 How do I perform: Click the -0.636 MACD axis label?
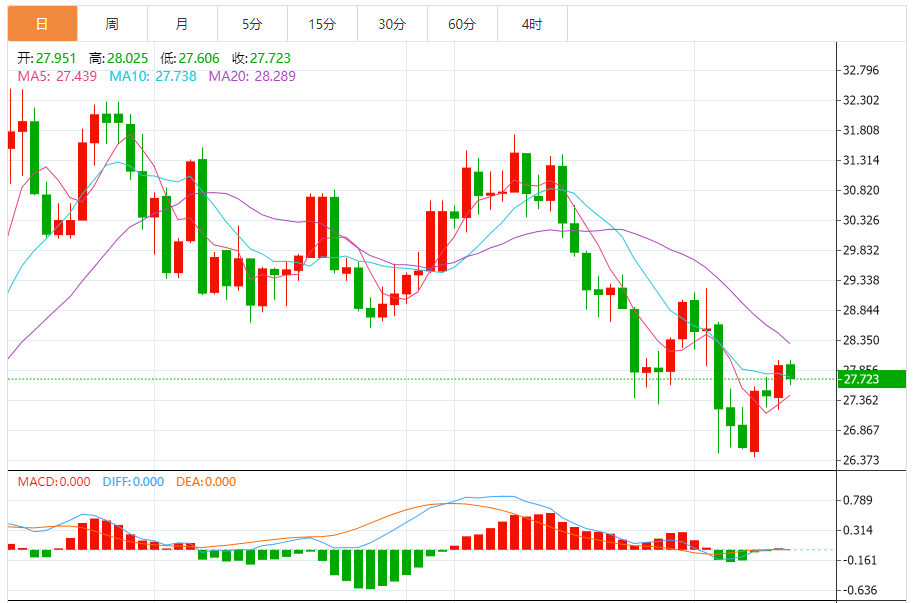pos(859,590)
